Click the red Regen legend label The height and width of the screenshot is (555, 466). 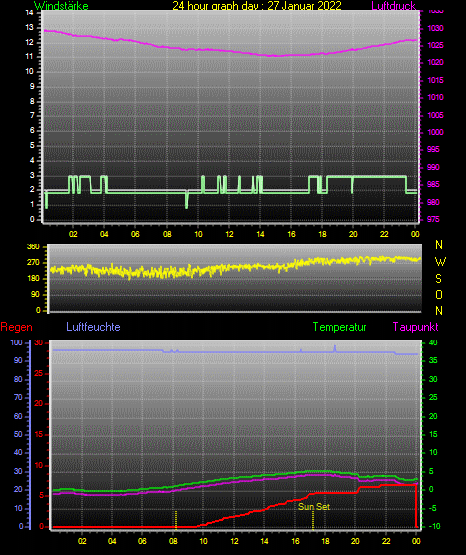coord(16,327)
